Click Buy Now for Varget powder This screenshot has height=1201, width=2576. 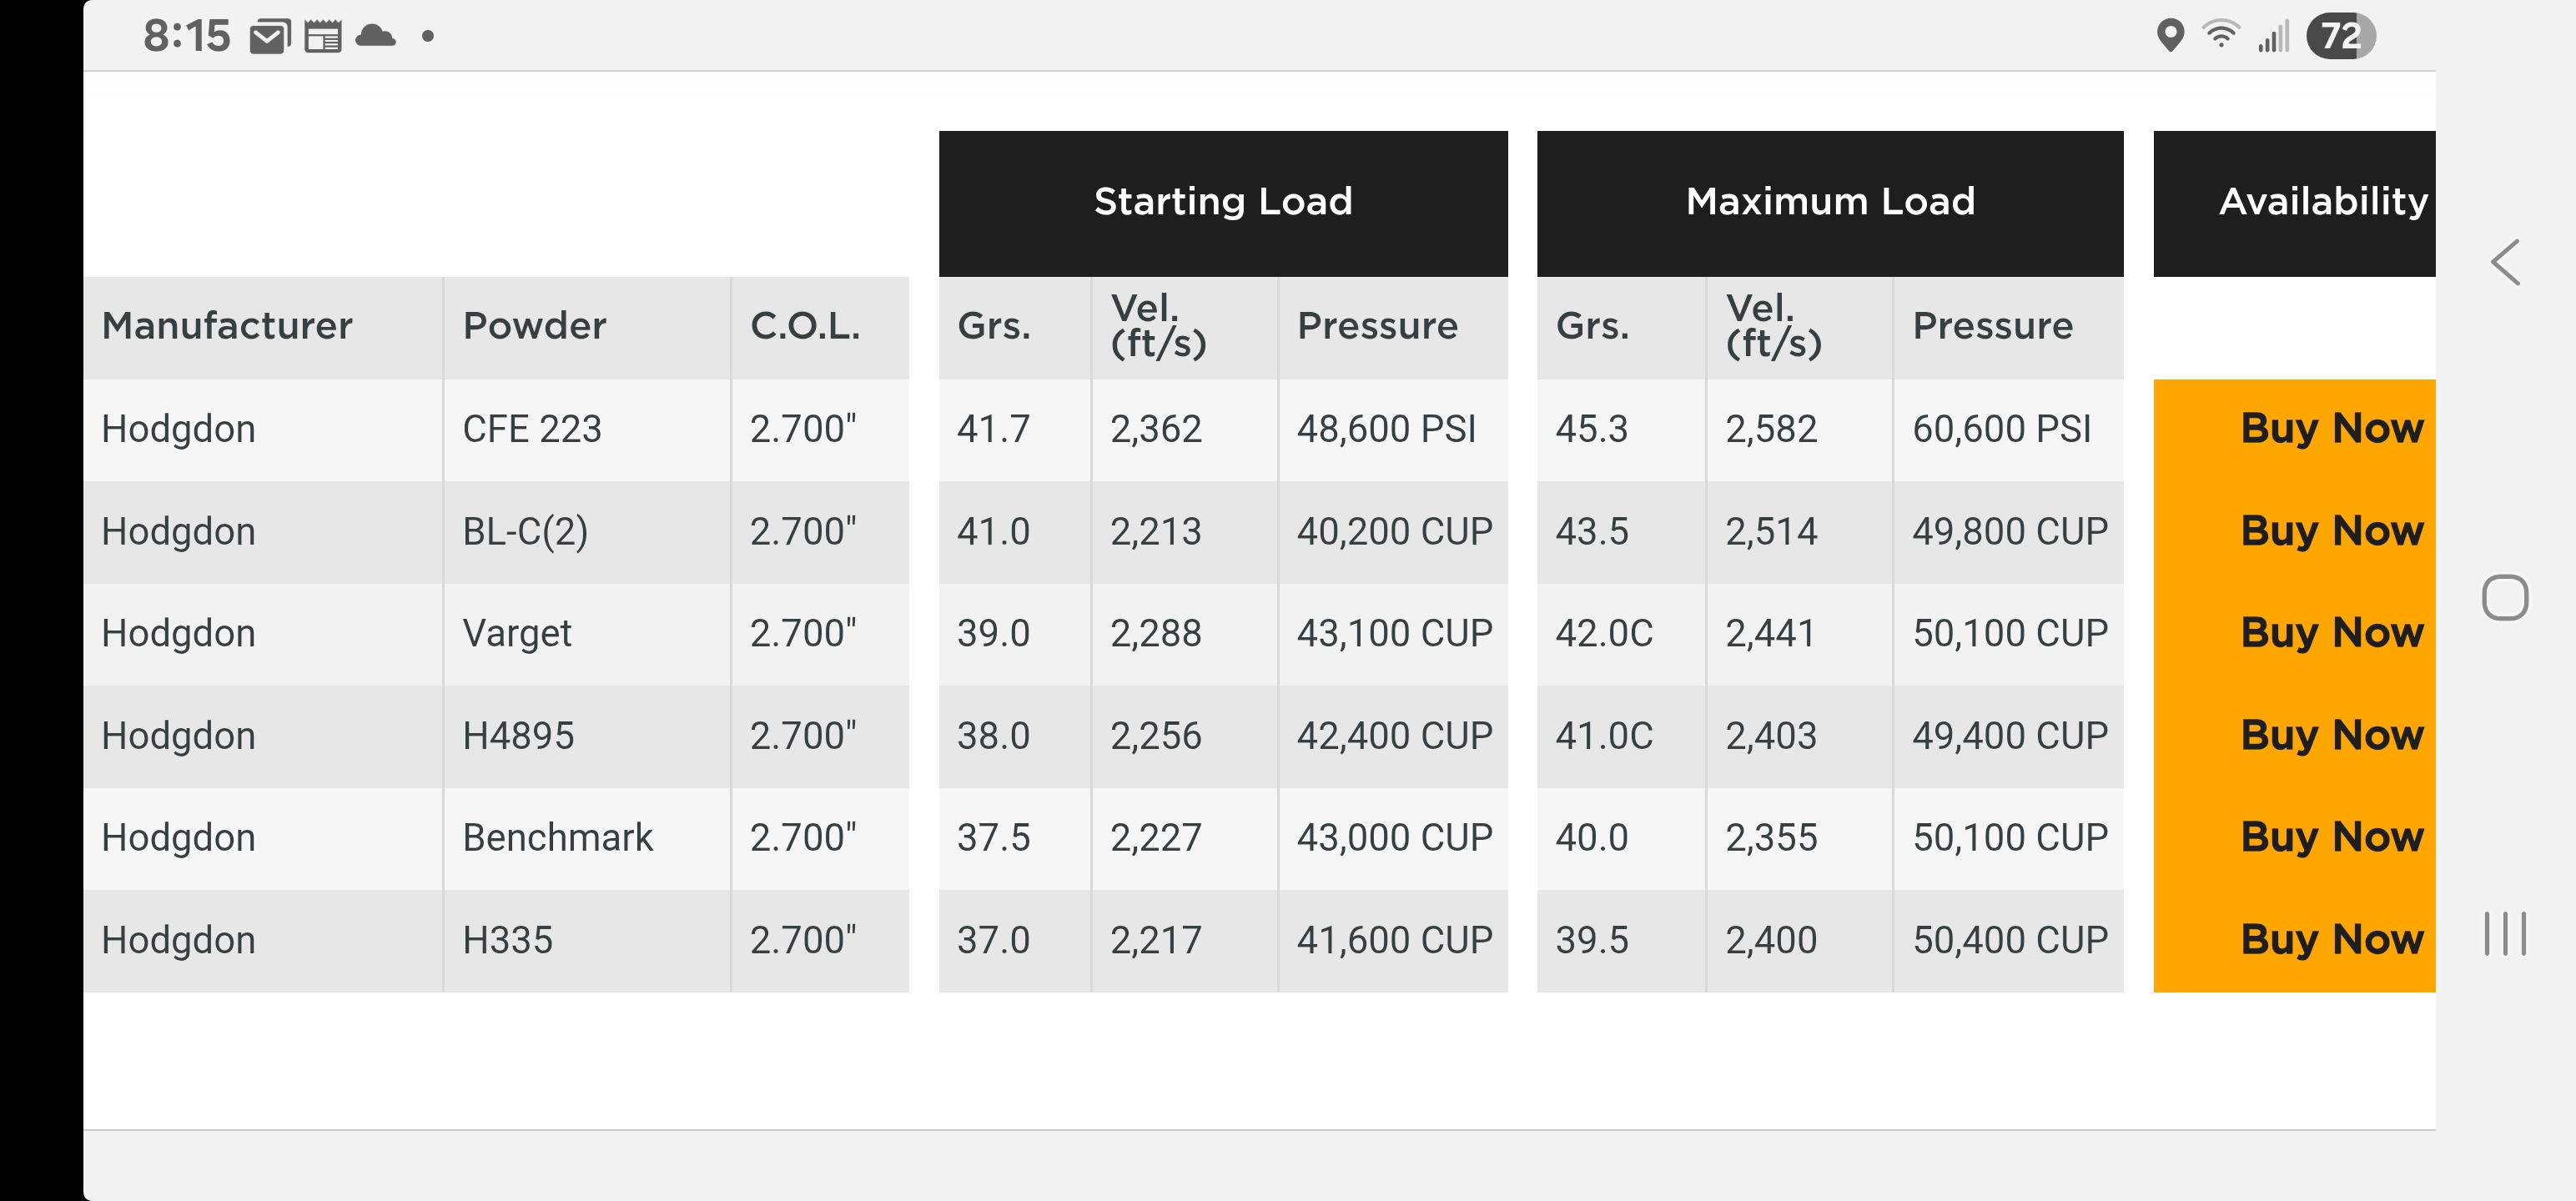(2331, 633)
